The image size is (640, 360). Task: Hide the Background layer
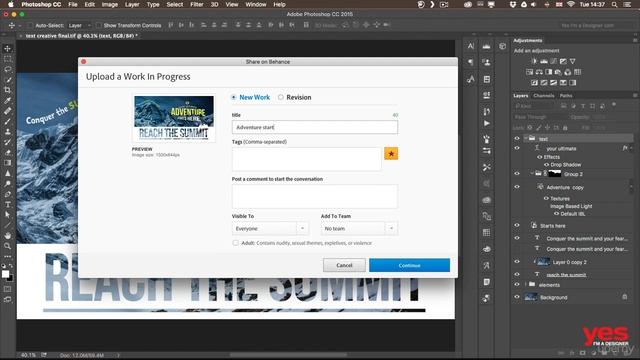point(517,297)
